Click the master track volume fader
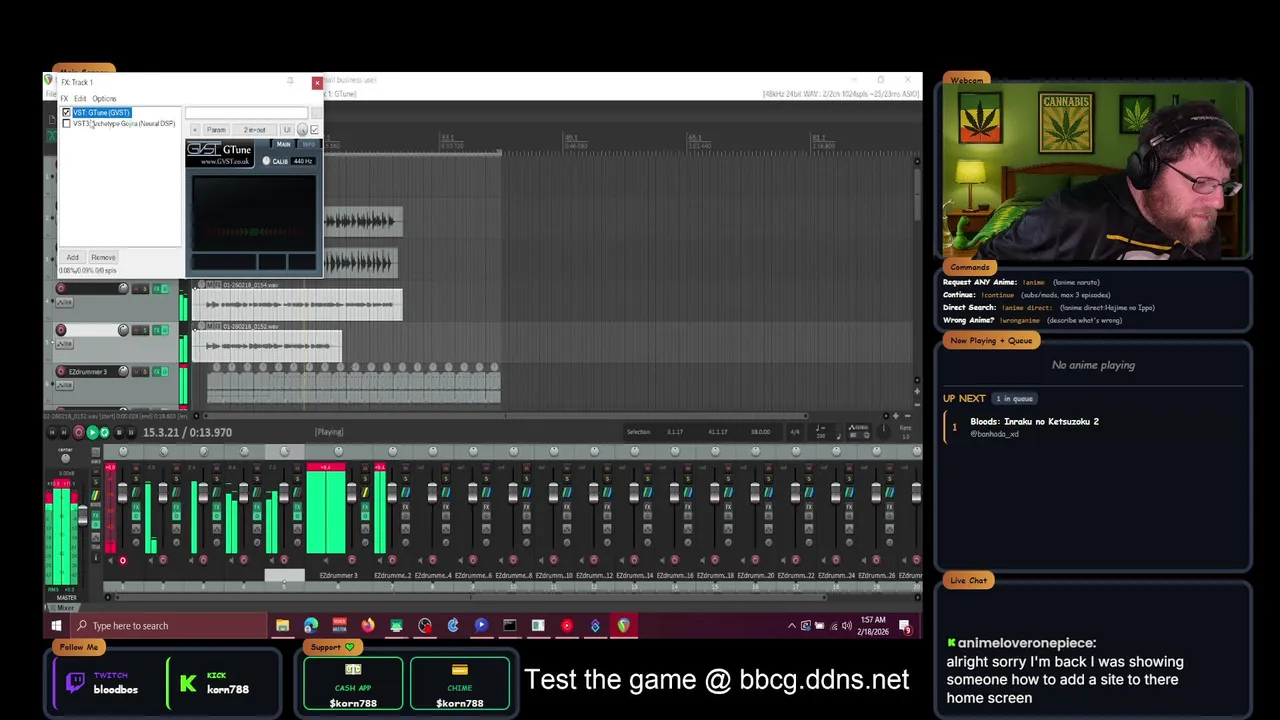The image size is (1280, 720). click(82, 517)
